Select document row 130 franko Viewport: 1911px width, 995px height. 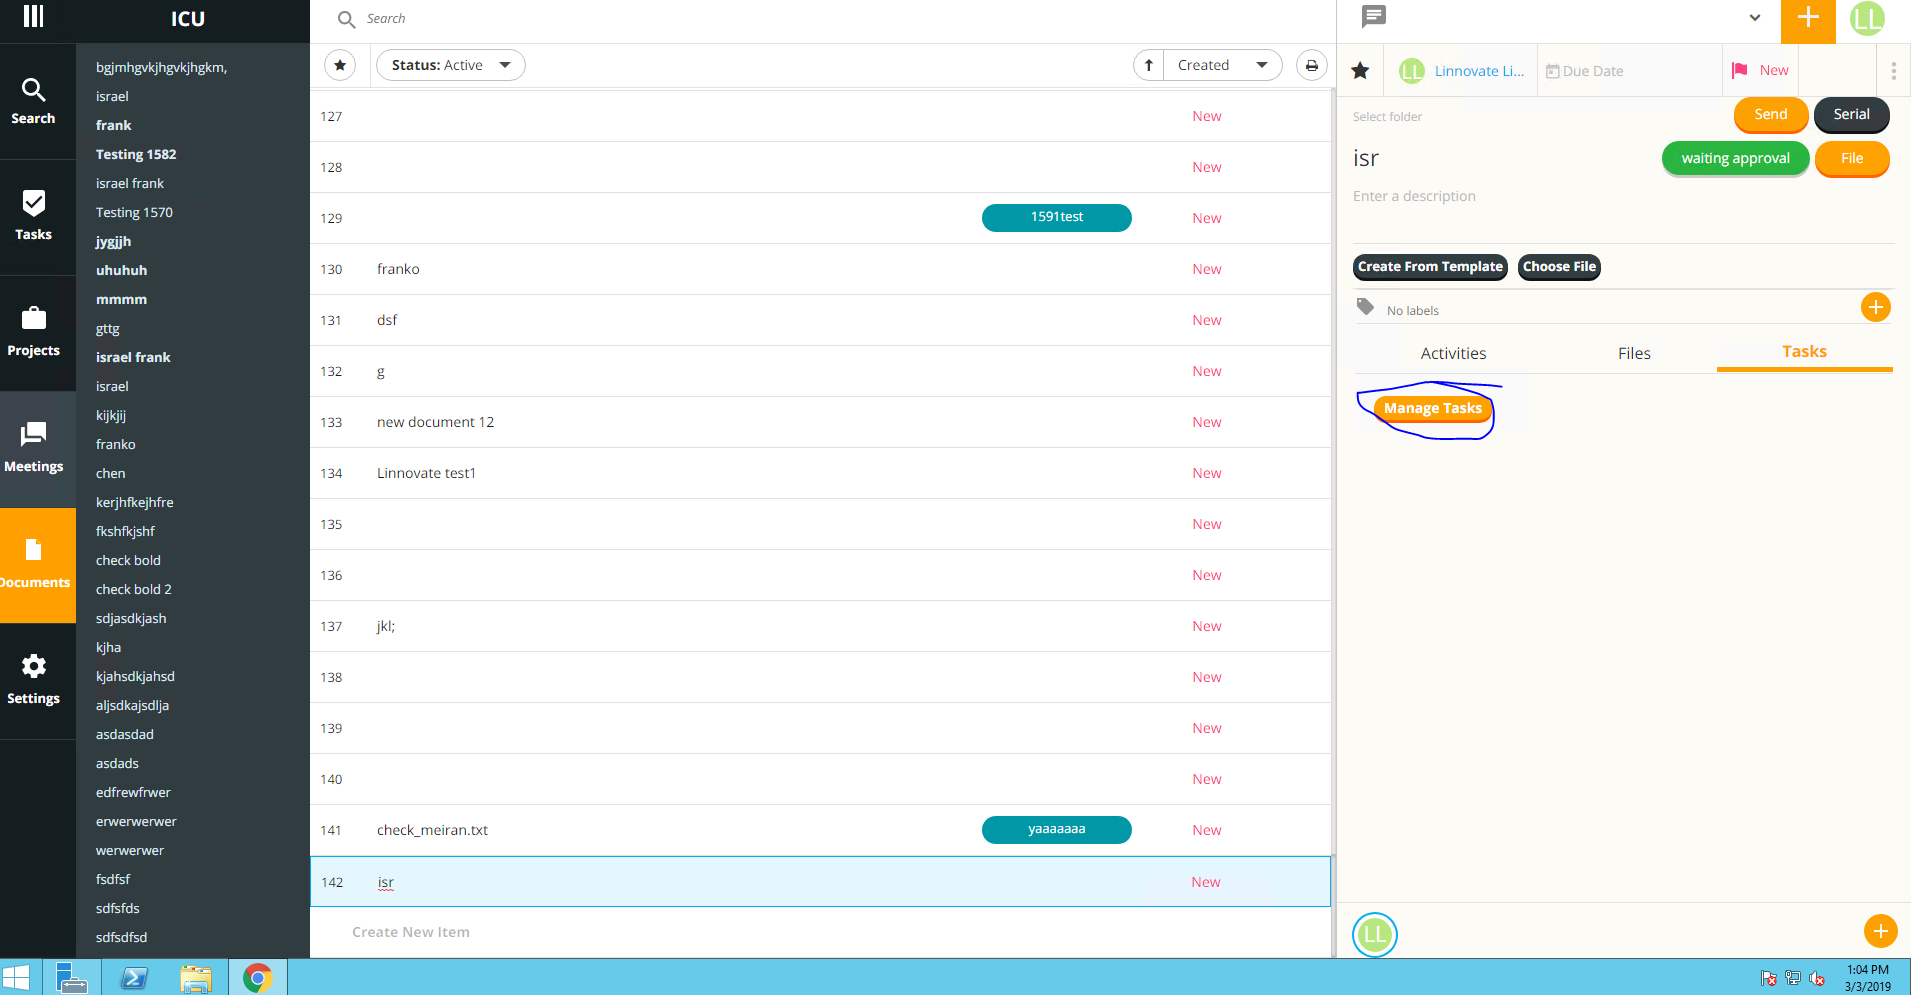tap(820, 269)
